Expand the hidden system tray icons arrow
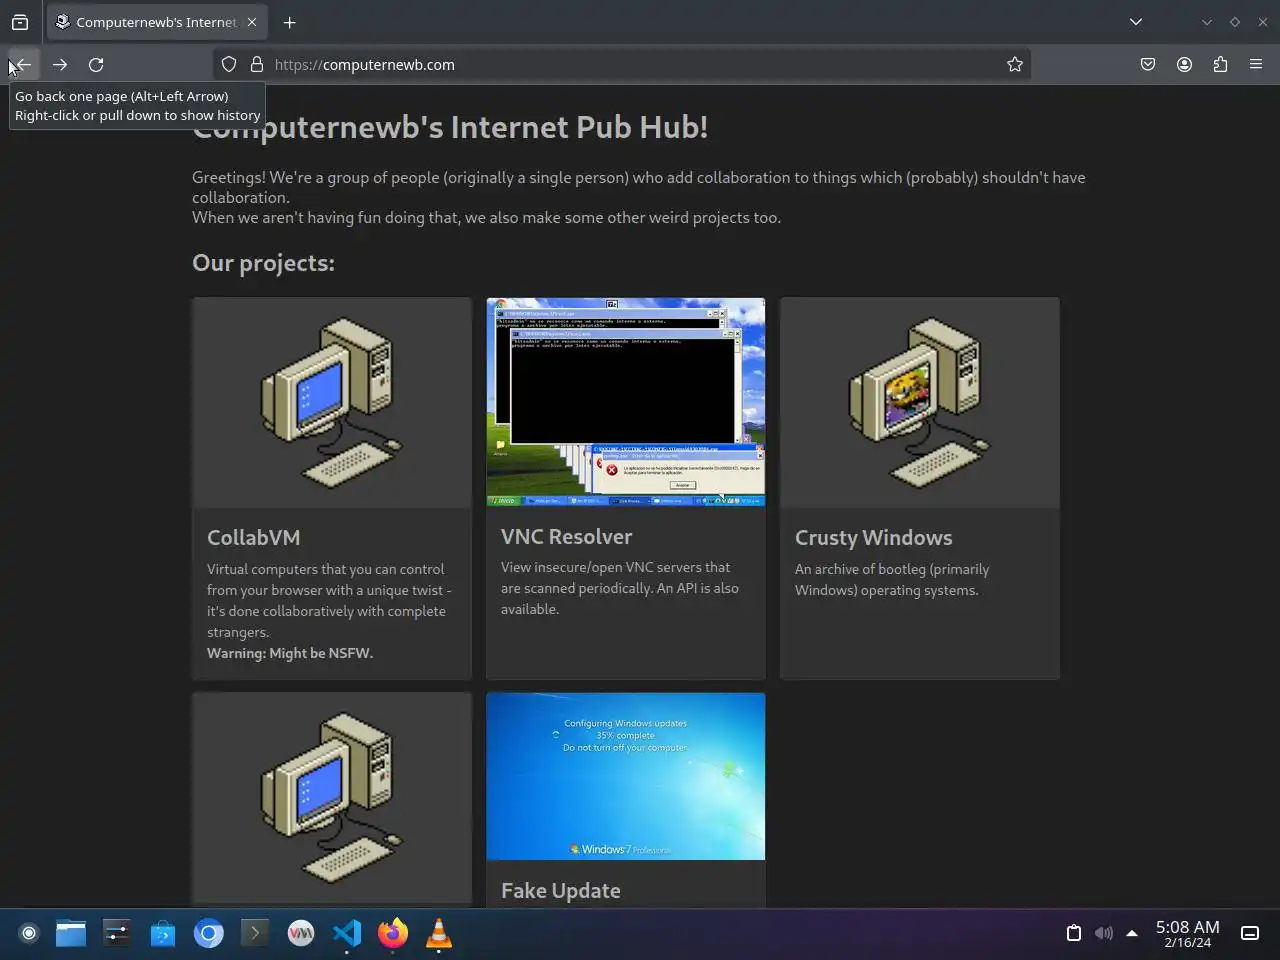This screenshot has width=1280, height=960. (1132, 933)
